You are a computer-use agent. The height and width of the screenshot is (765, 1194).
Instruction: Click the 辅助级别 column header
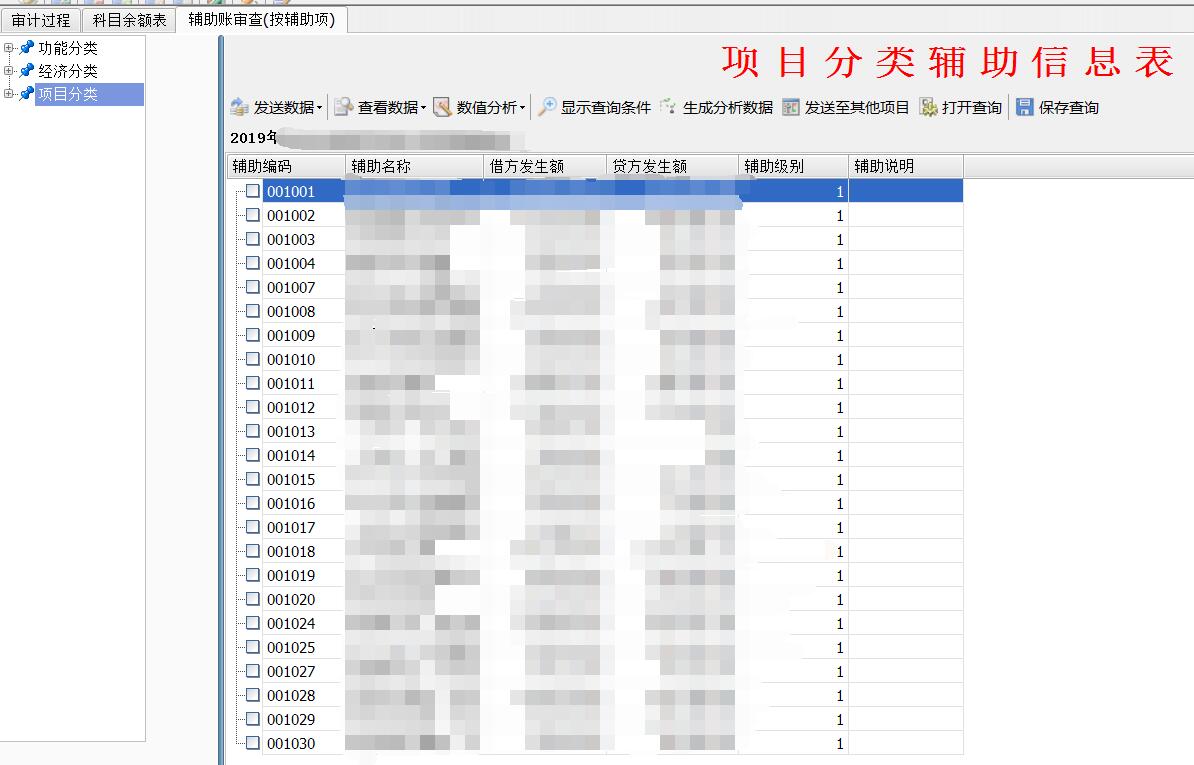774,166
